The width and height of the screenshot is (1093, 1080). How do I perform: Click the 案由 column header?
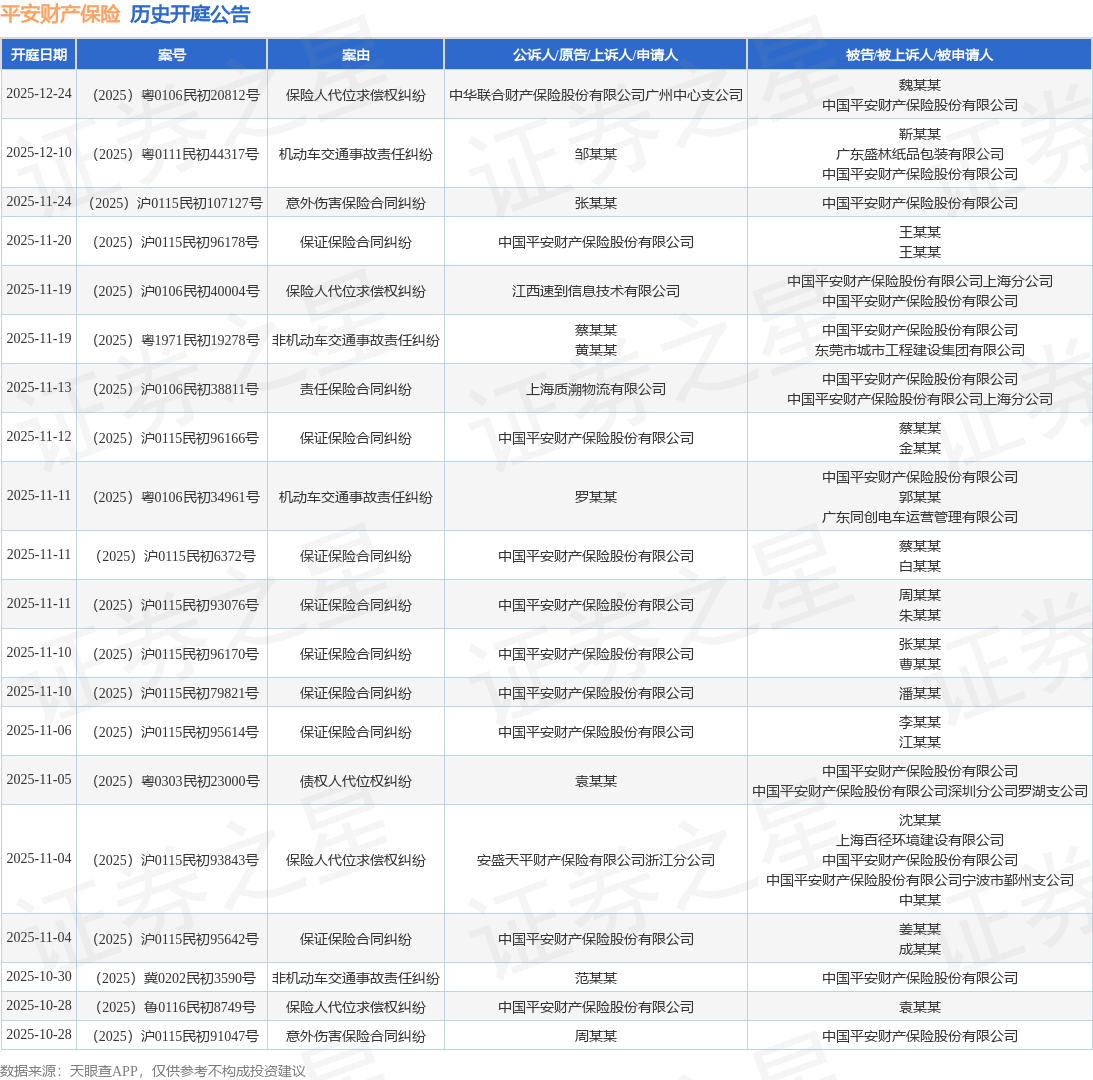point(356,55)
